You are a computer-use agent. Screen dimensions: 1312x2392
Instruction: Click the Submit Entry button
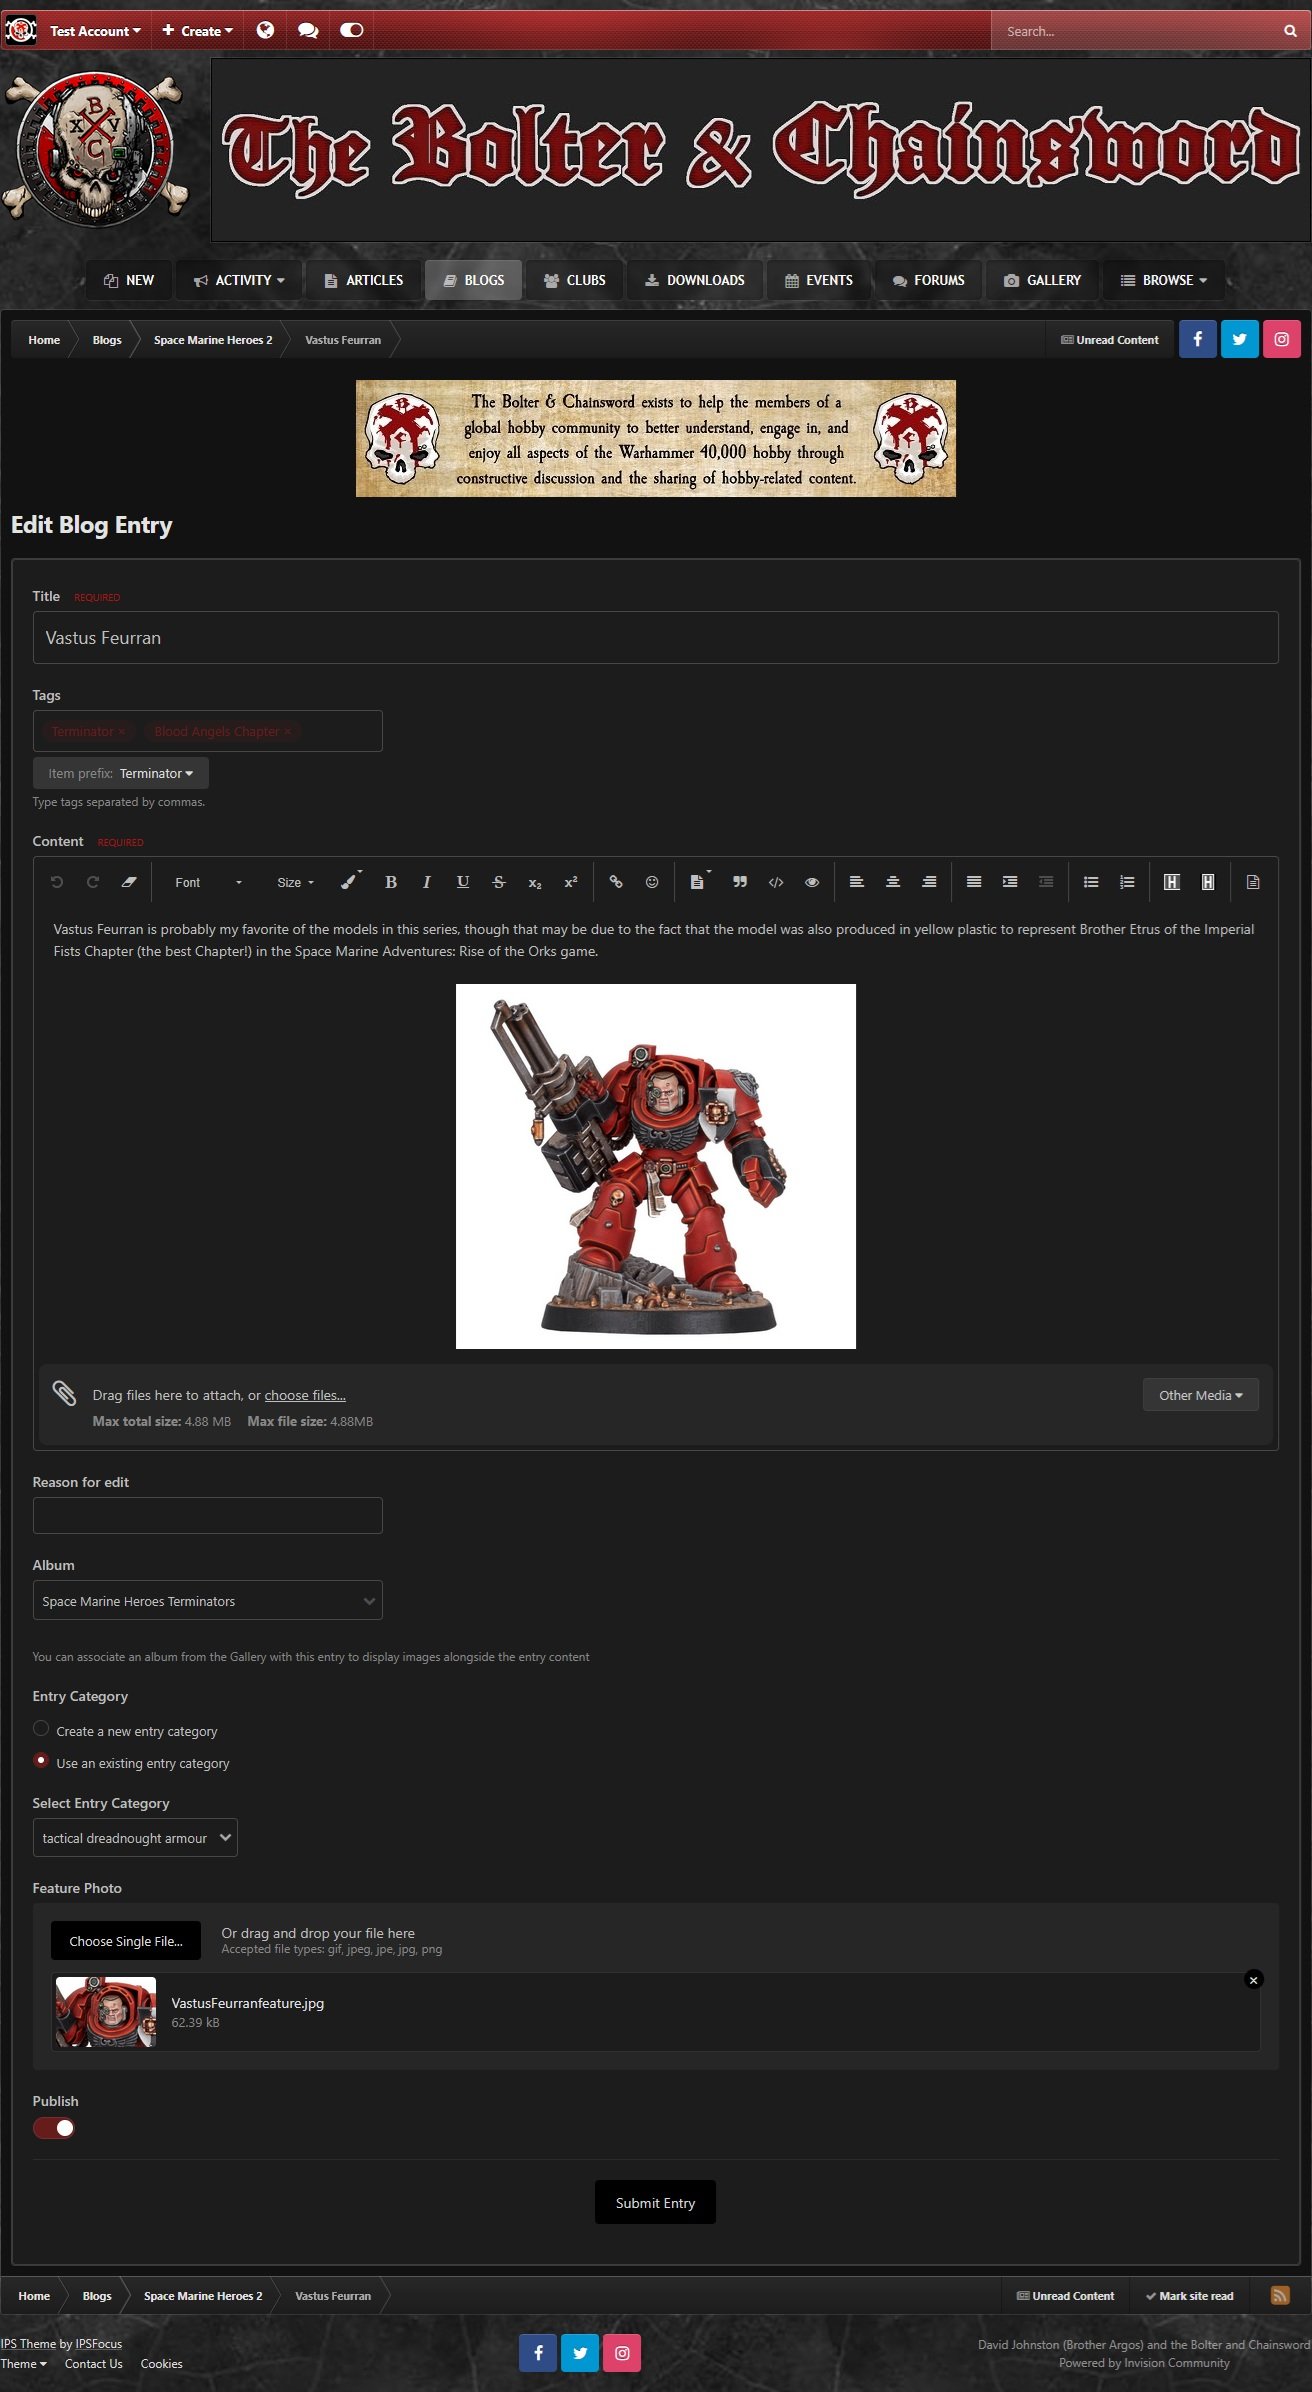(x=655, y=2203)
